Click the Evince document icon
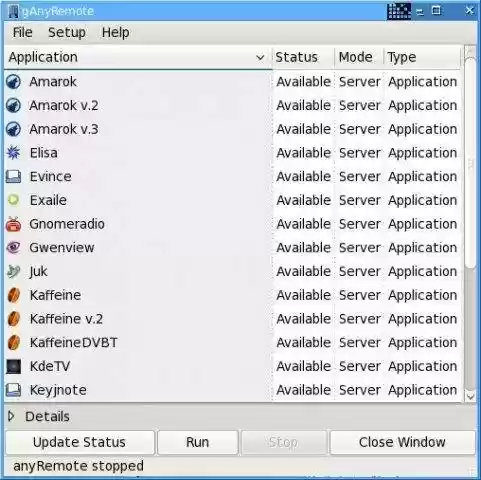The height and width of the screenshot is (480, 481). [13, 176]
